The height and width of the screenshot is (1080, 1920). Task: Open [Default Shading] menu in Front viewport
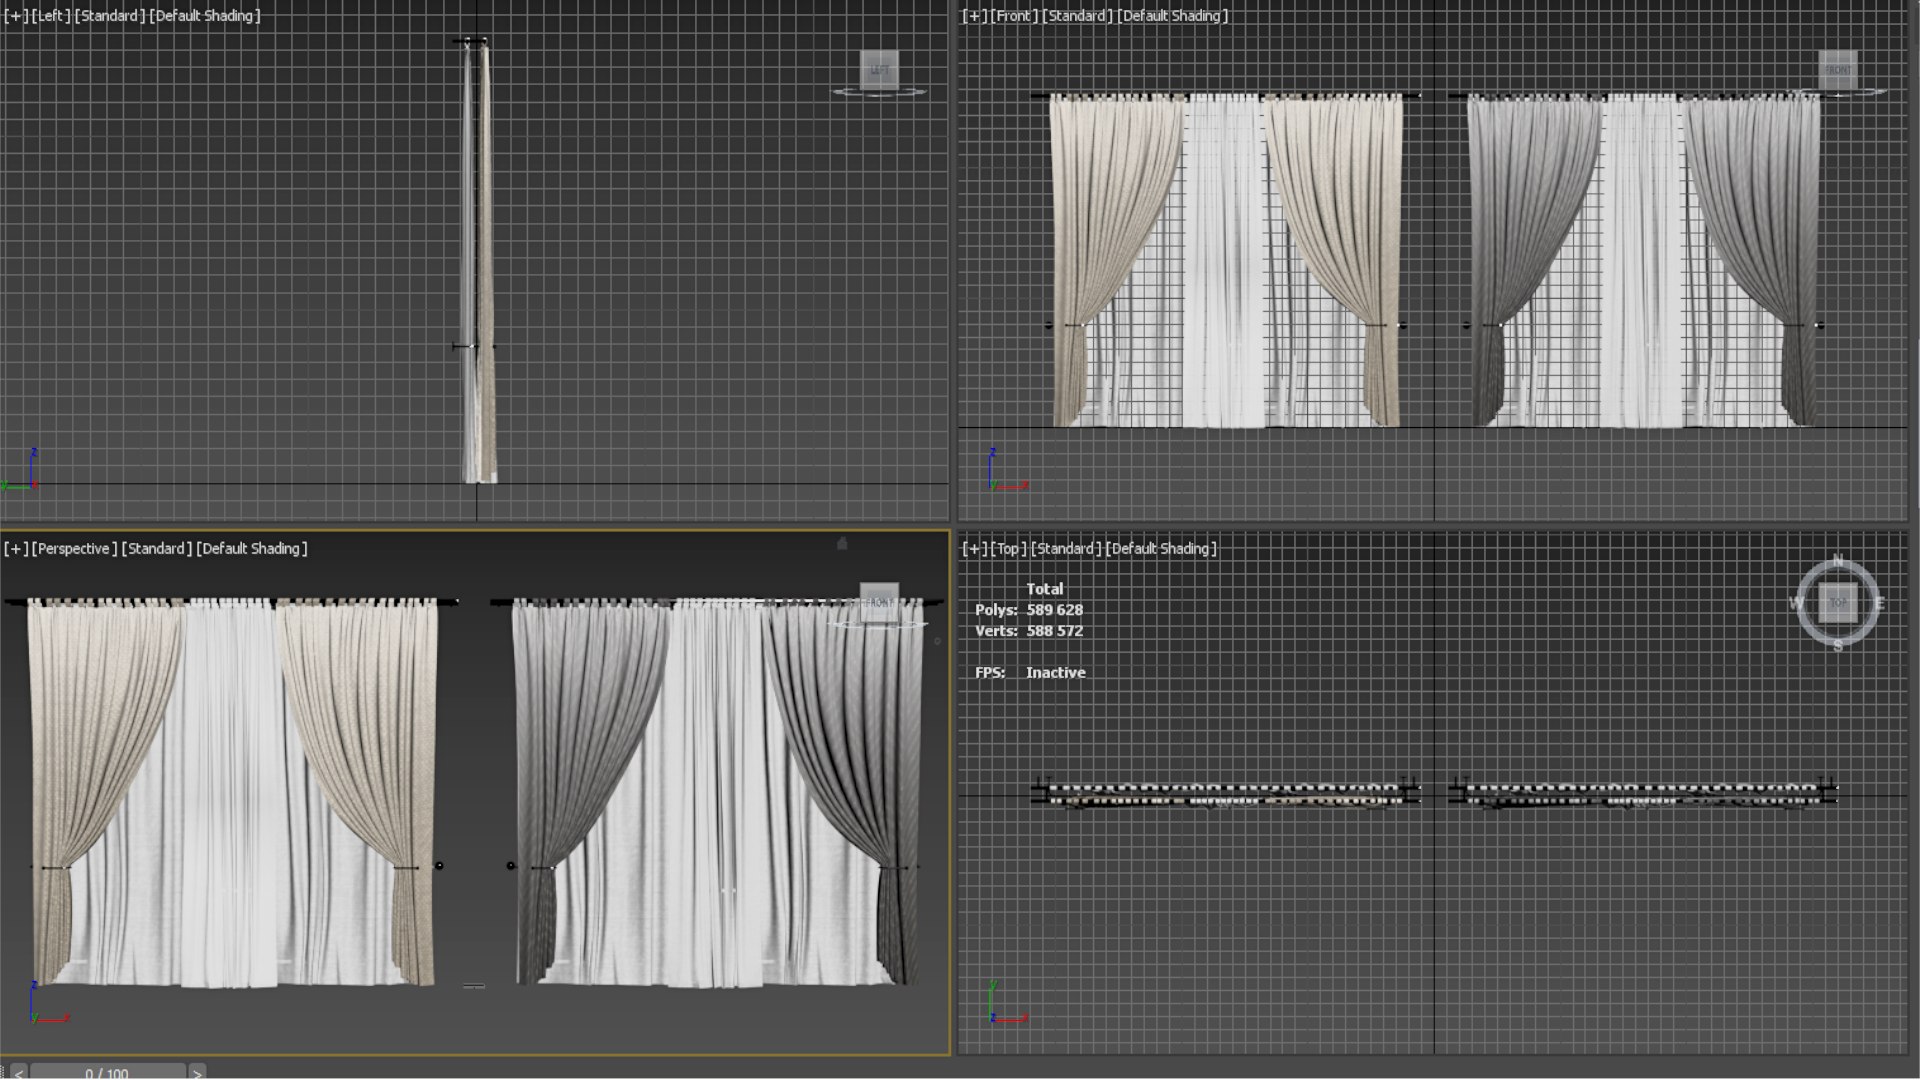click(x=1173, y=16)
